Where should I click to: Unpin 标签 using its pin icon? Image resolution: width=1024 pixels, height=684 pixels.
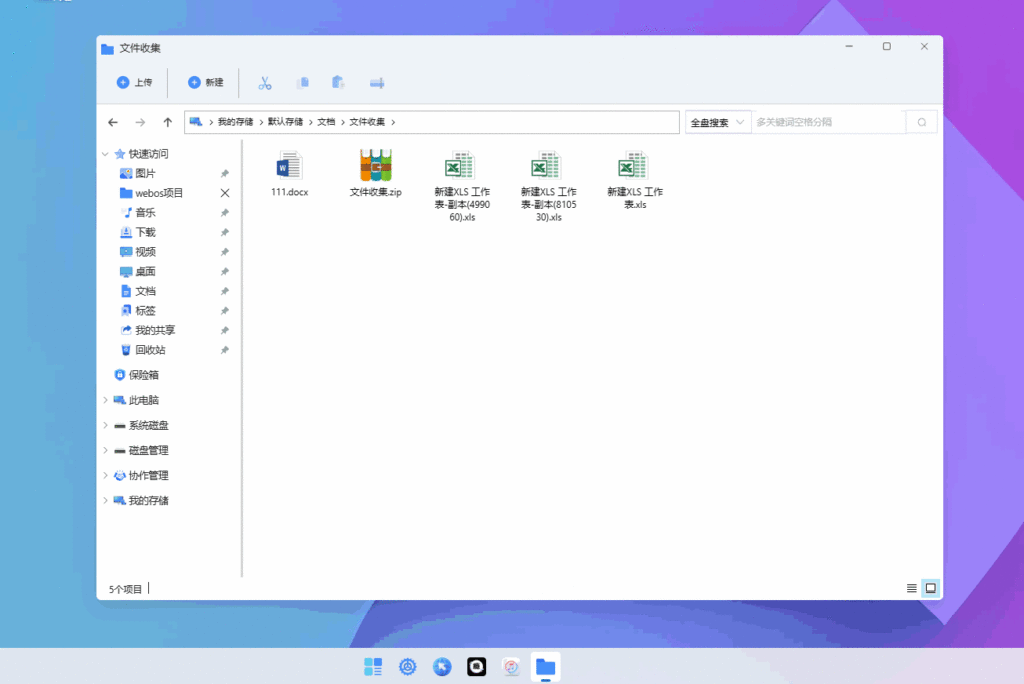[x=225, y=311]
